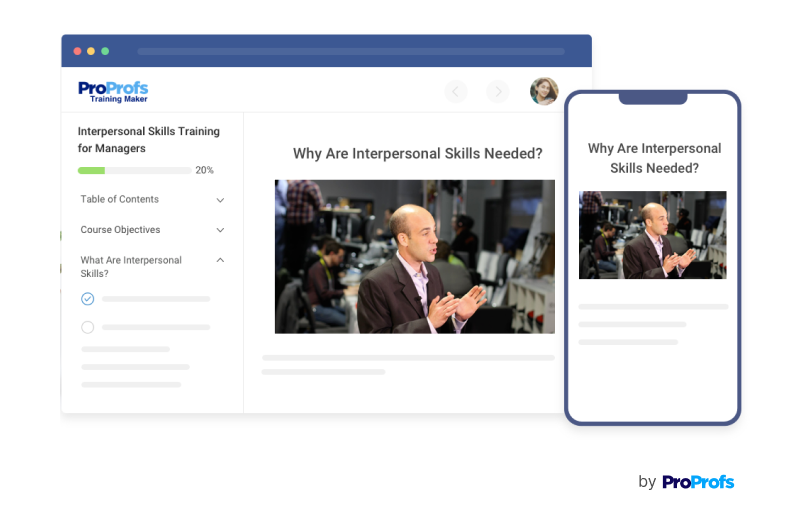This screenshot has height=521, width=810.
Task: Click the green maximize window dot
Action: point(105,51)
